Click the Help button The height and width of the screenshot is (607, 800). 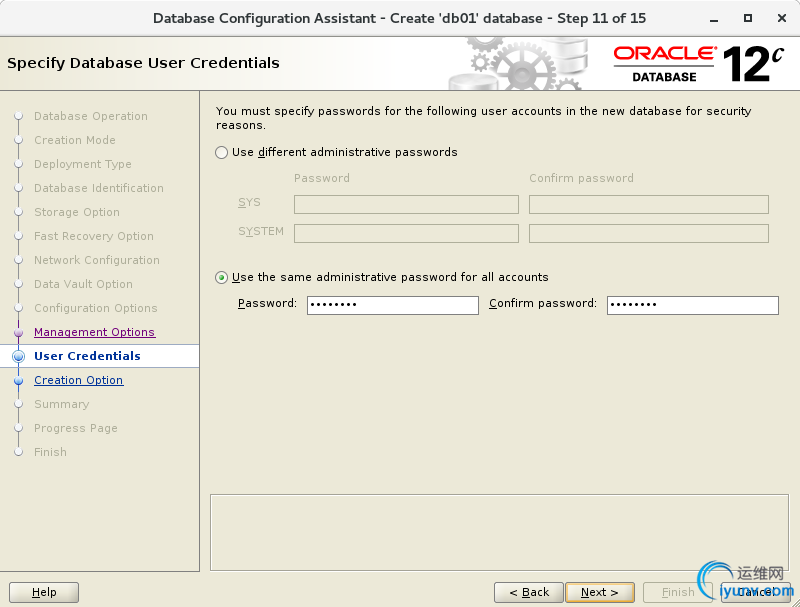[44, 592]
